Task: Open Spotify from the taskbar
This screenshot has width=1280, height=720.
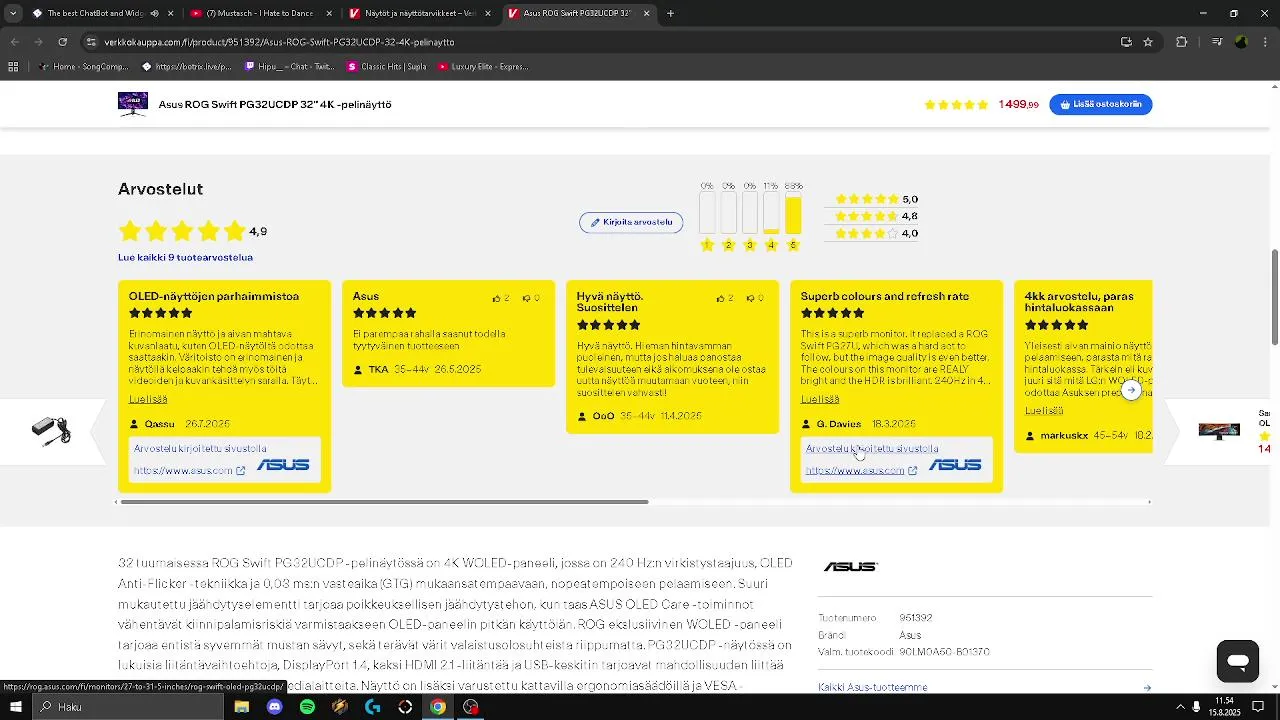Action: coord(307,707)
